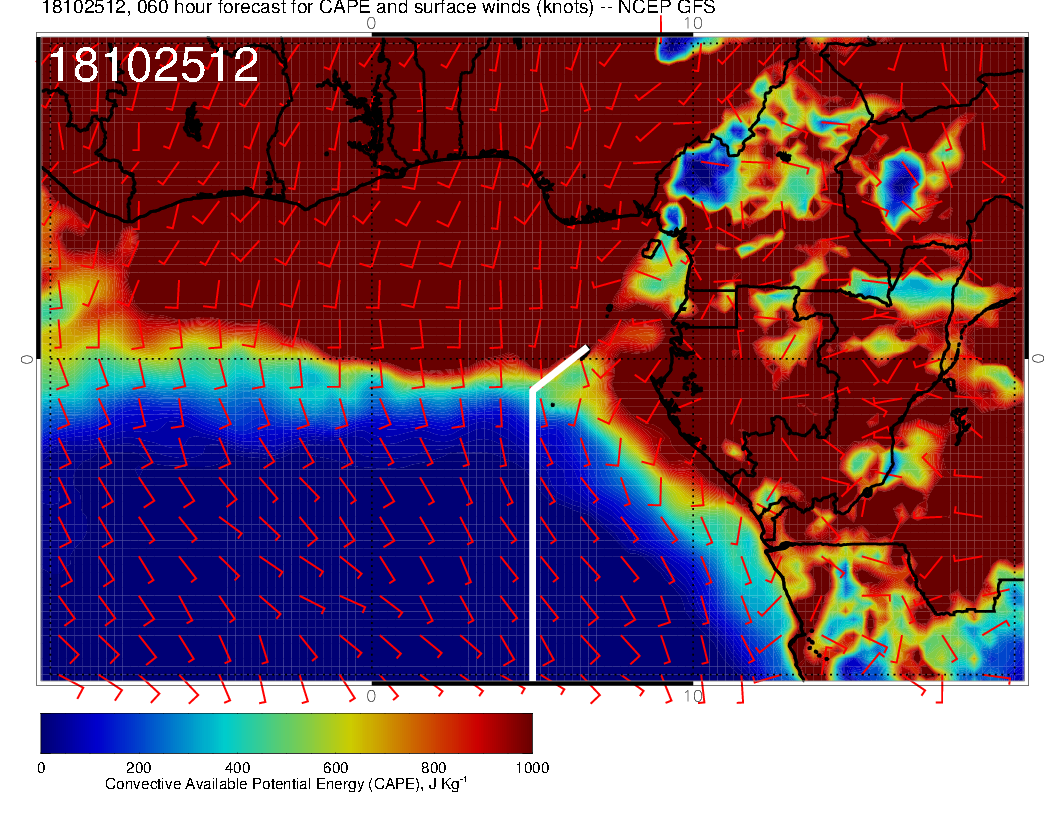Image resolution: width=1056 pixels, height=816 pixels.
Task: Click the 200 tick label under the colorbar
Action: [x=138, y=768]
